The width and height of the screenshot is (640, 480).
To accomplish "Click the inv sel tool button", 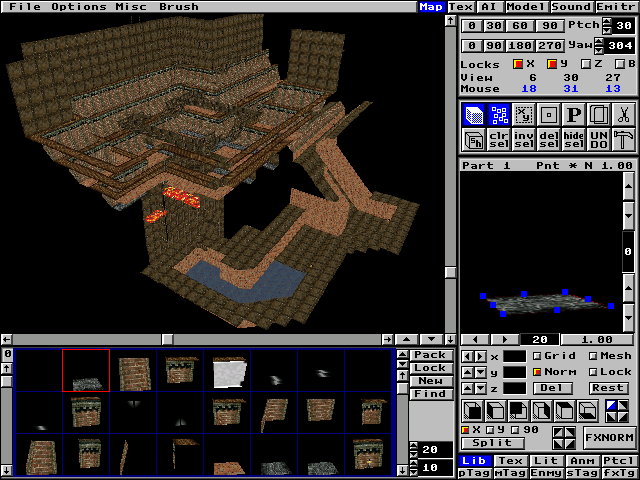I will coord(524,140).
